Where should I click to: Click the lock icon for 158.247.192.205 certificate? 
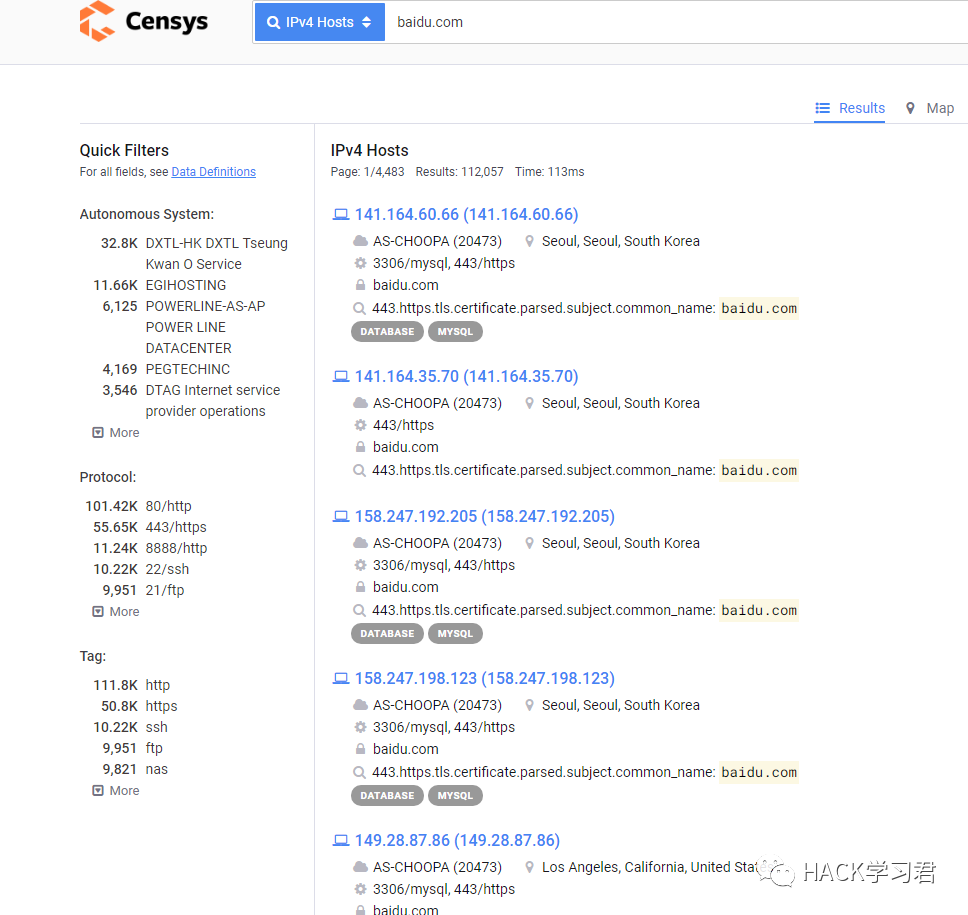click(x=360, y=587)
